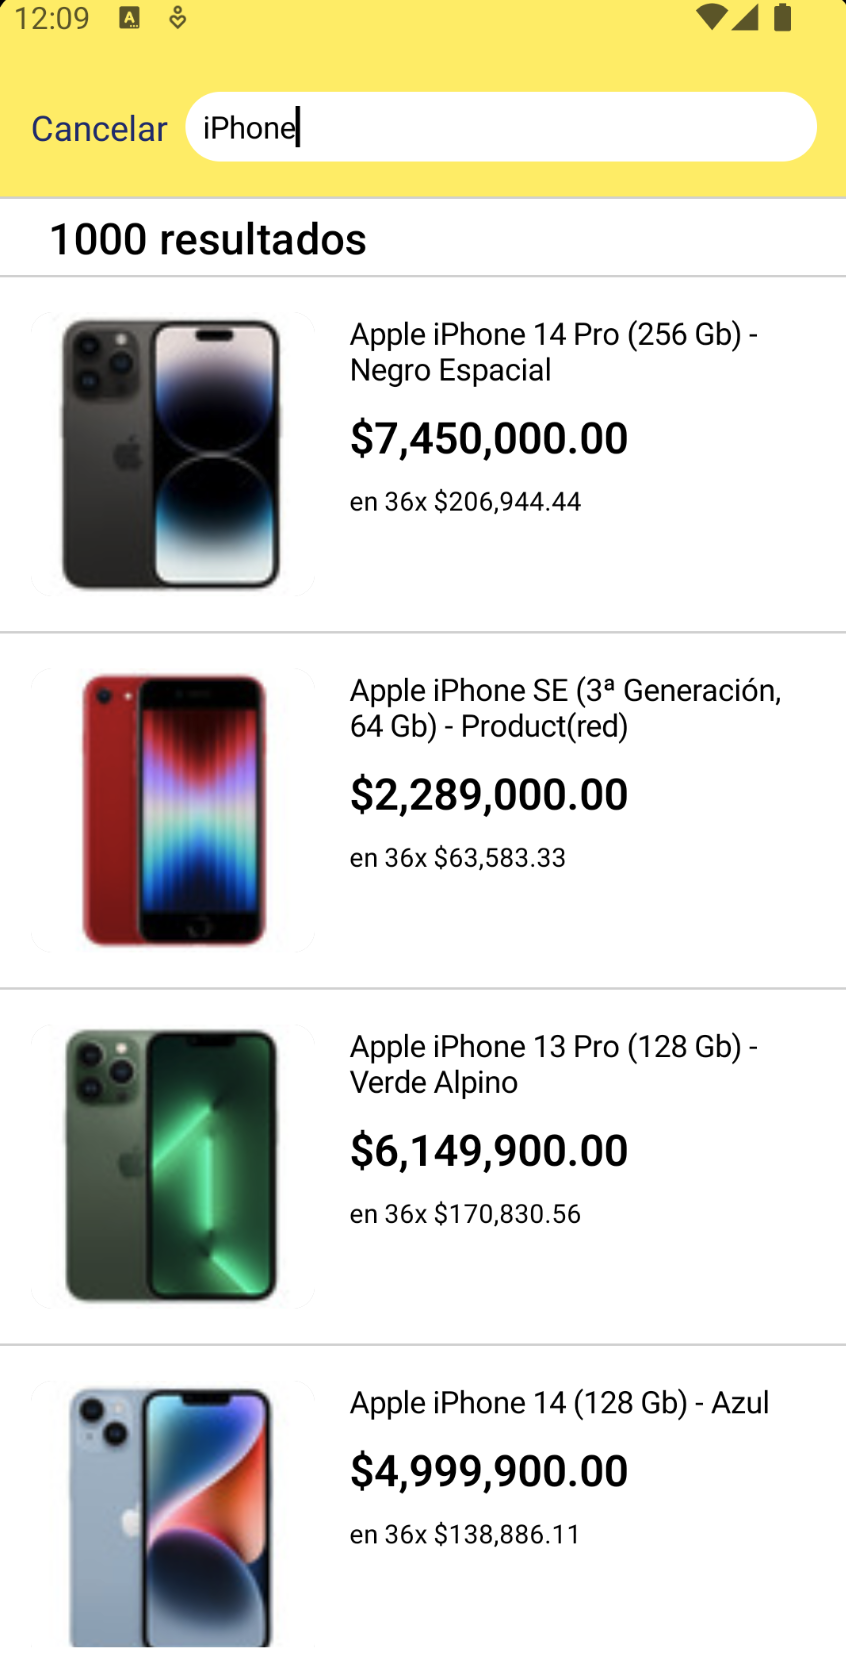
Task: Open the iPhone 14 Pro Negro Espacial listing
Action: click(554, 352)
